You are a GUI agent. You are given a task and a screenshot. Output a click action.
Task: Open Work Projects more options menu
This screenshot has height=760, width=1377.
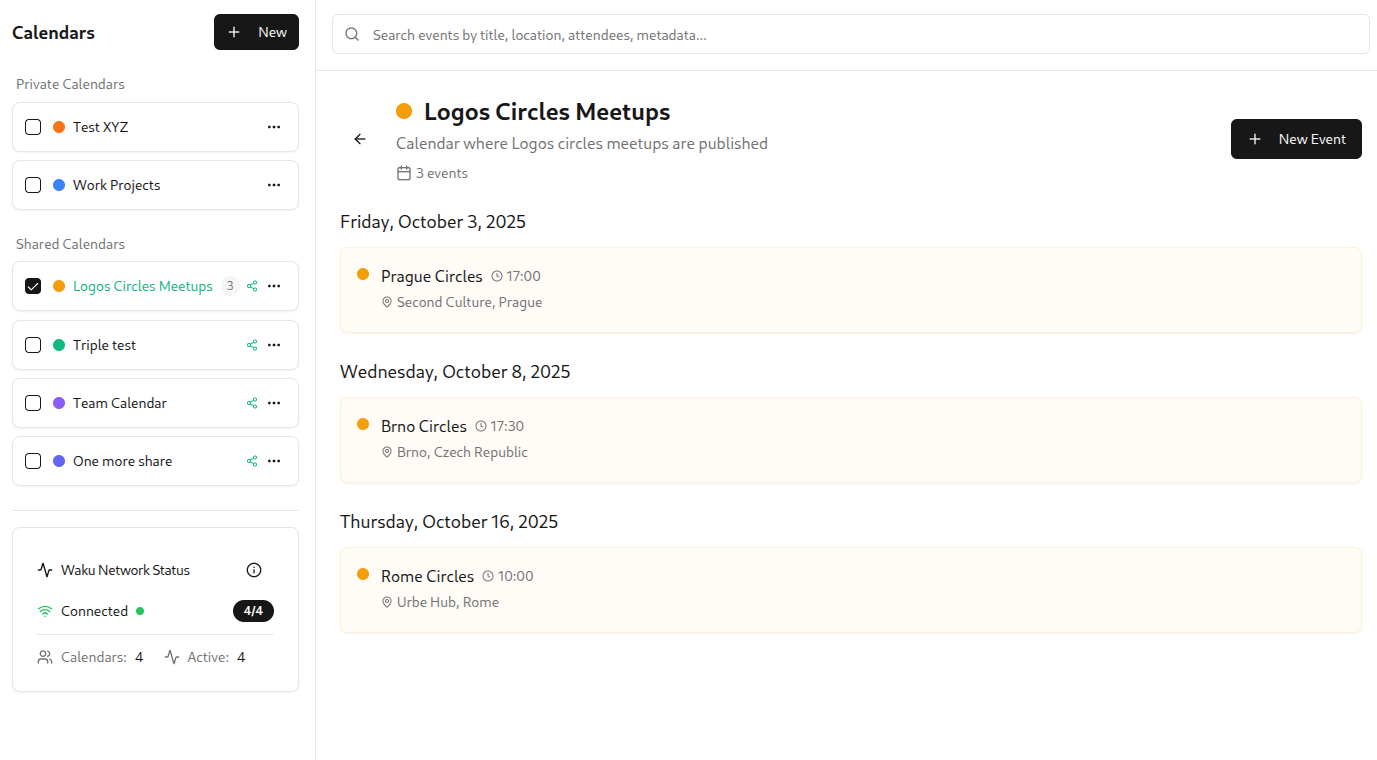pos(274,185)
